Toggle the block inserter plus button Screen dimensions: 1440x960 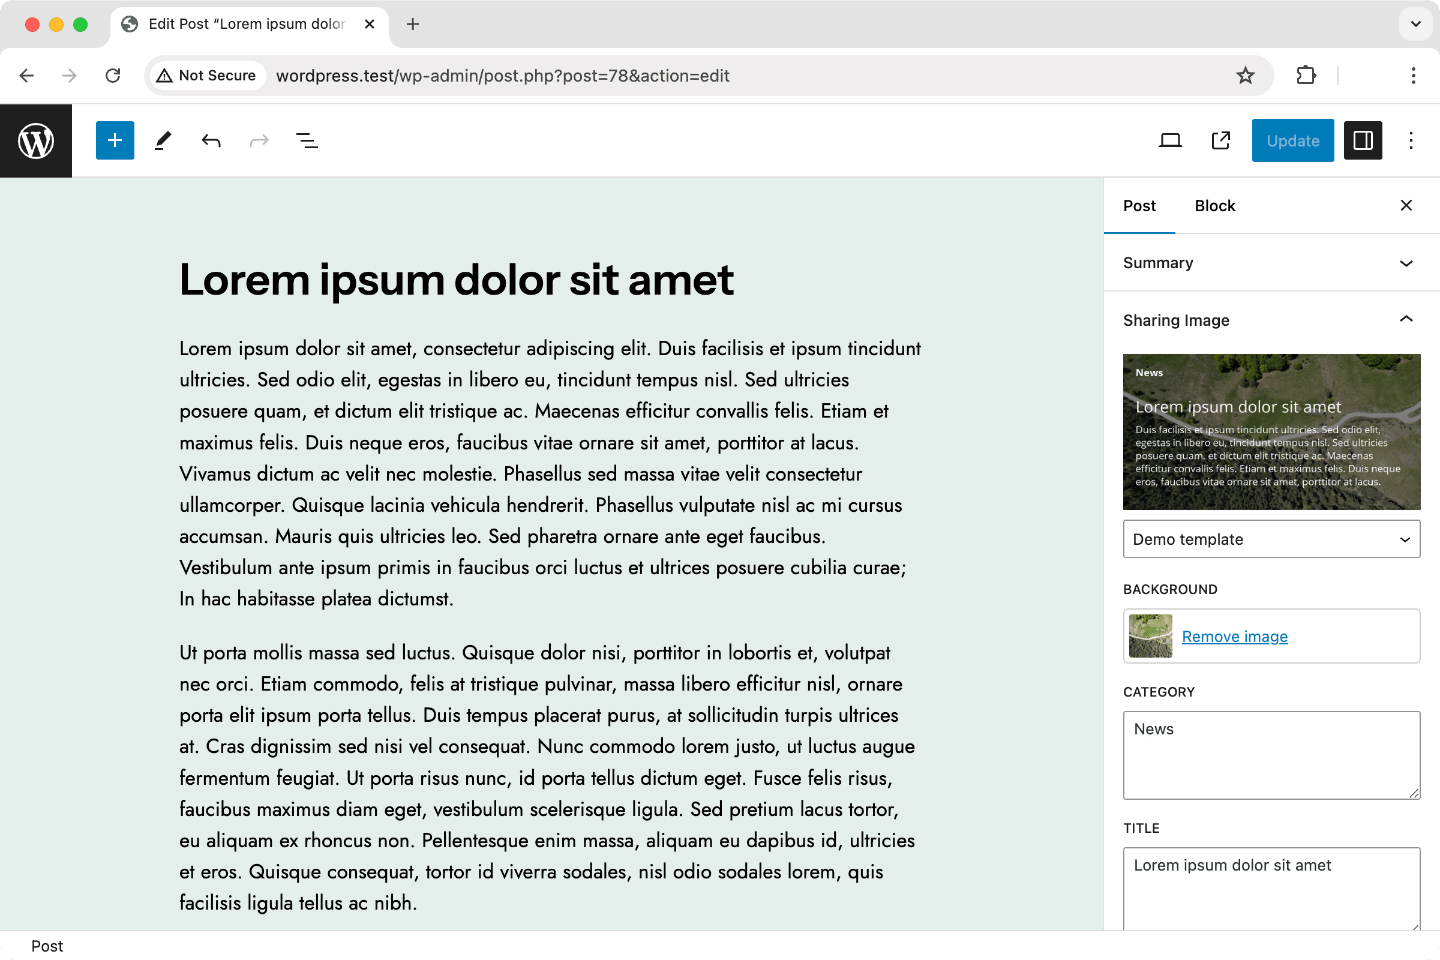coord(115,141)
